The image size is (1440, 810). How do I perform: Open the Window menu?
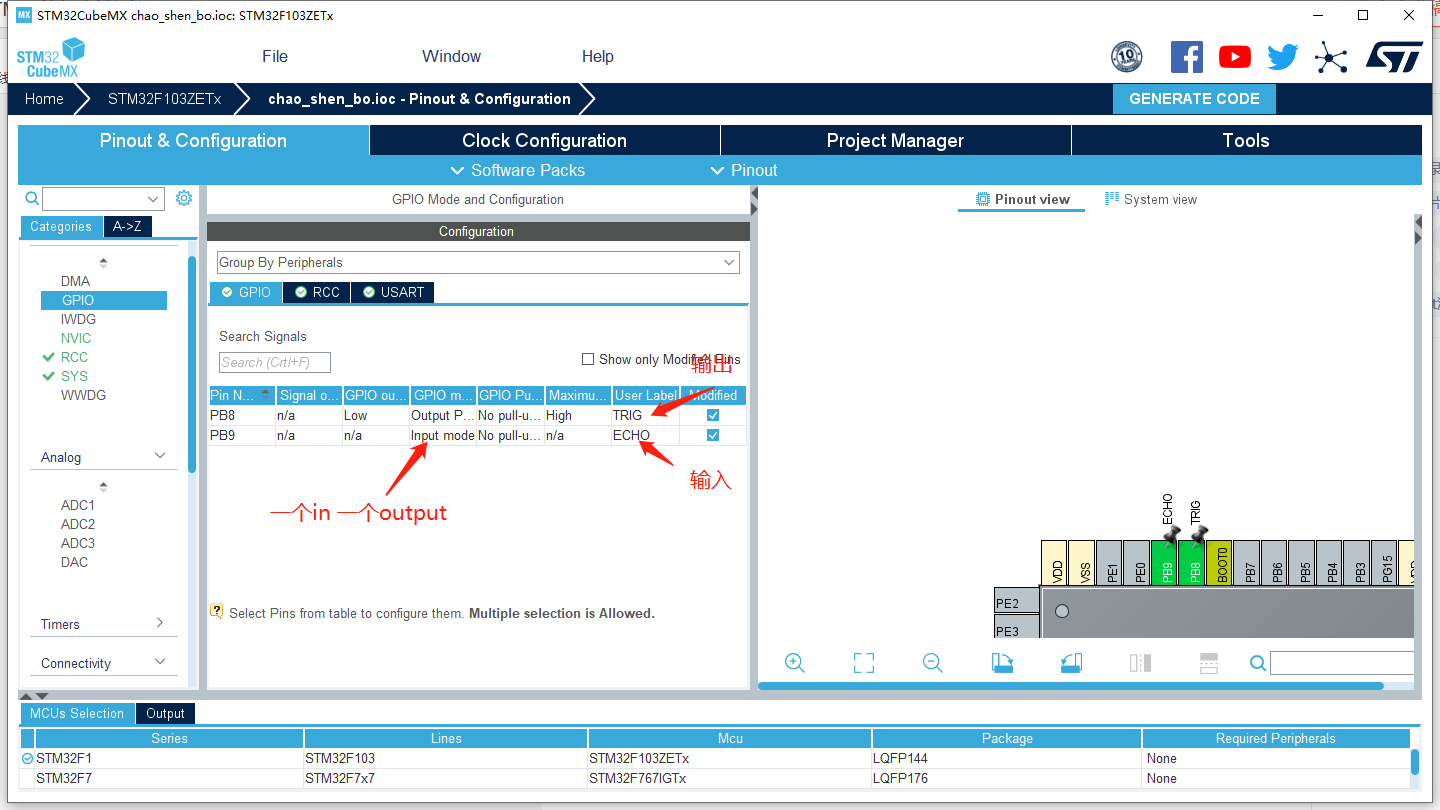point(451,57)
